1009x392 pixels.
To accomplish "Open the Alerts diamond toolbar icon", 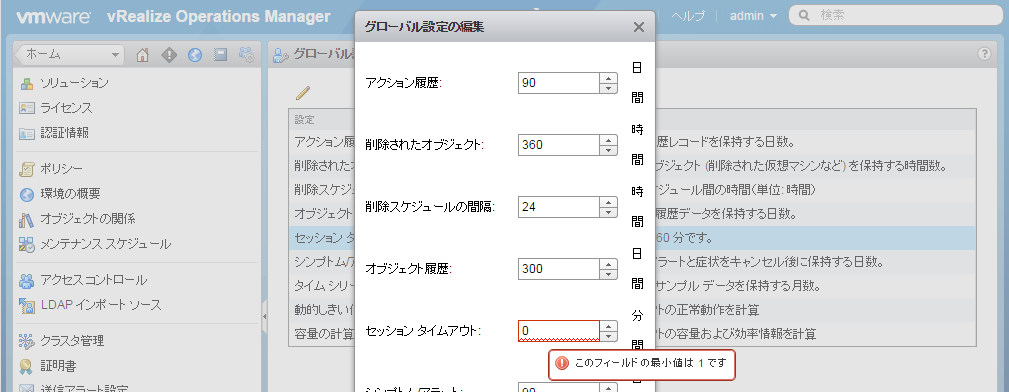I will click(x=169, y=55).
